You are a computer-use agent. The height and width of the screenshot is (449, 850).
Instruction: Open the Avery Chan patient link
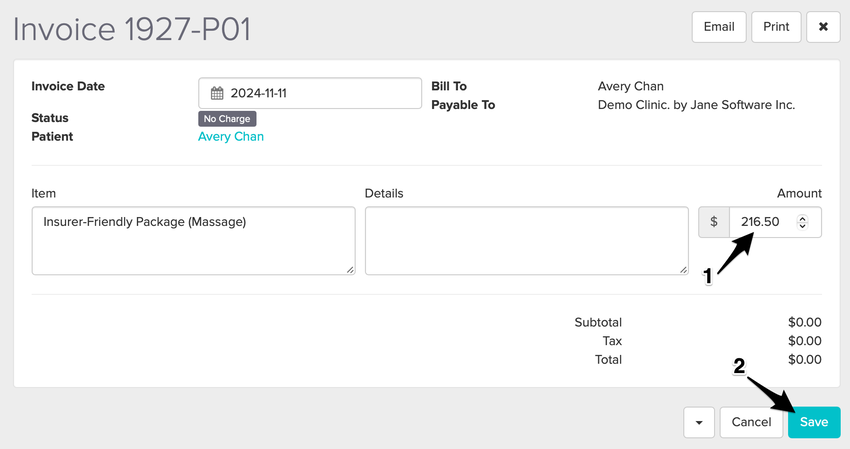231,137
